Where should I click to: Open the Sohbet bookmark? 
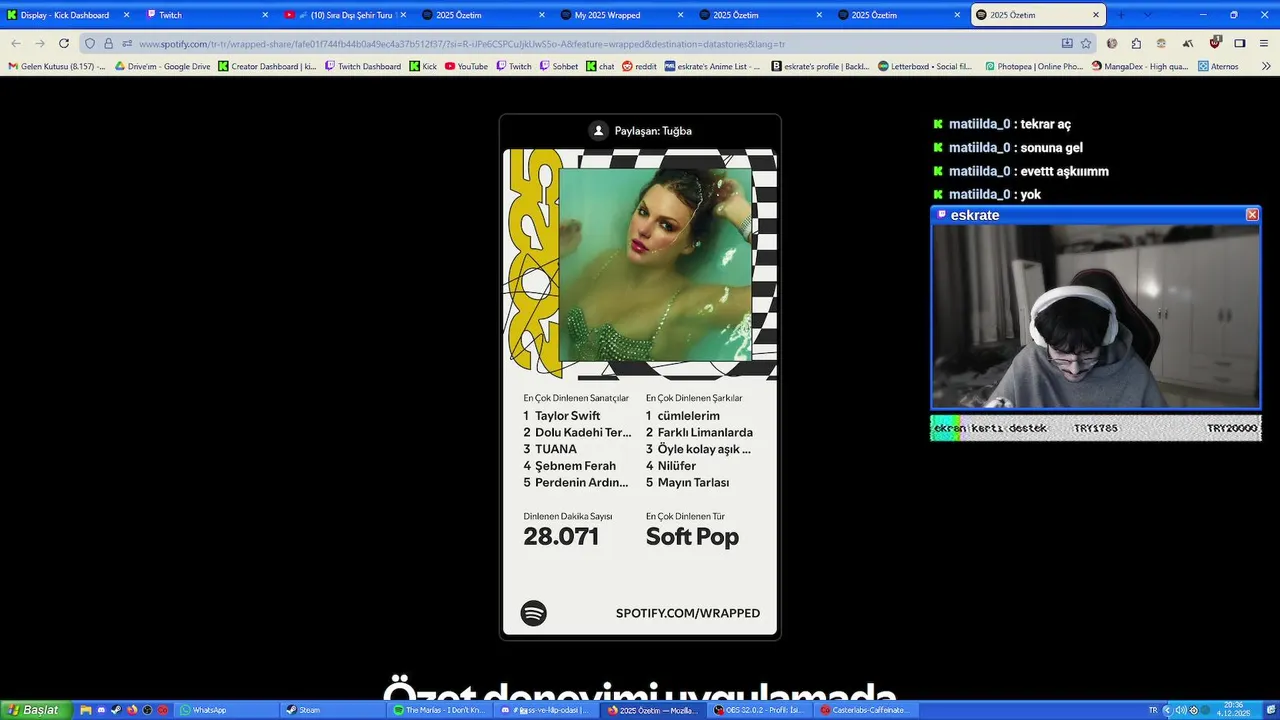559,66
